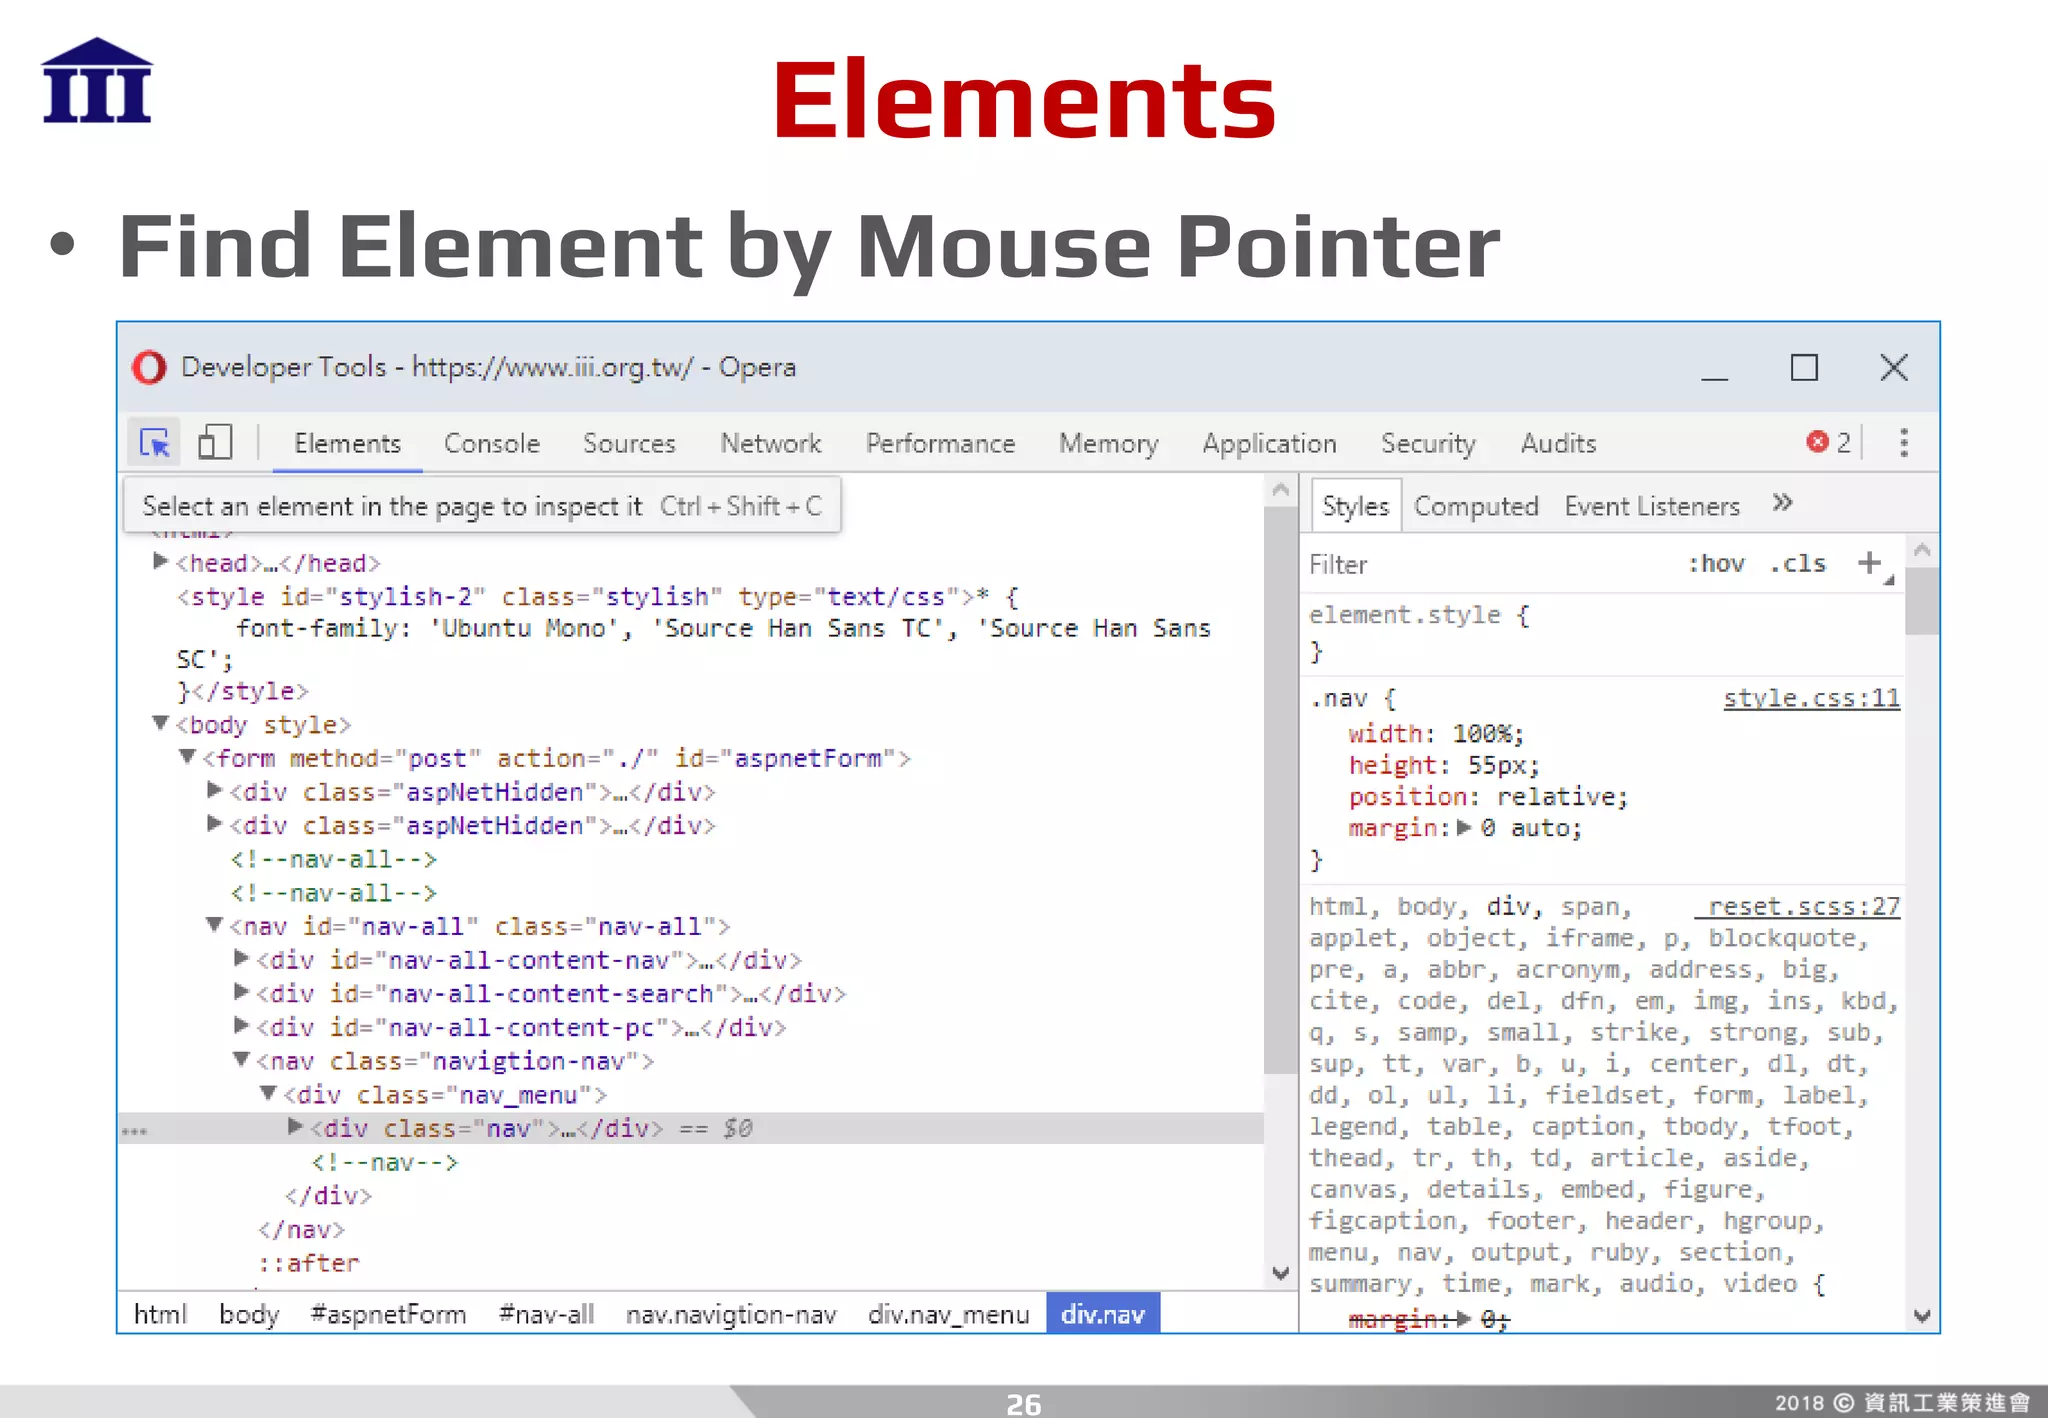Collapse the nav#nav-all tree node
2048x1418 pixels.
click(x=214, y=925)
